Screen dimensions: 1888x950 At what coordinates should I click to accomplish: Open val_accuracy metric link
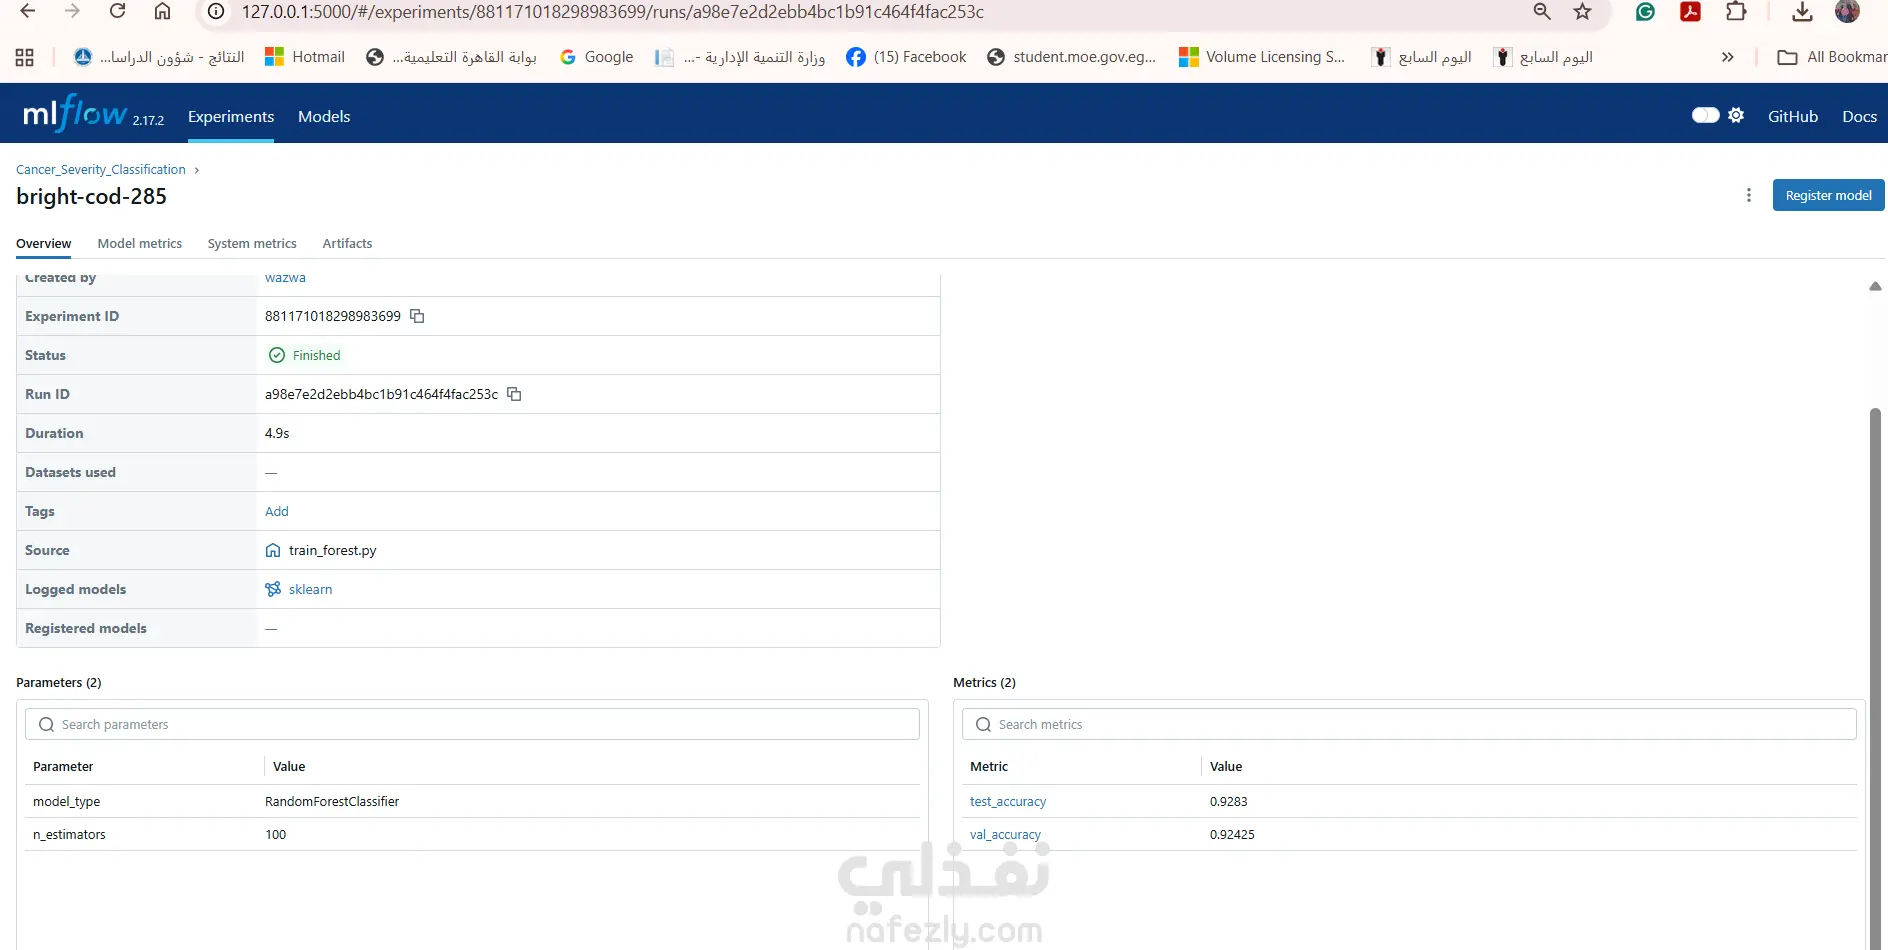point(1005,834)
